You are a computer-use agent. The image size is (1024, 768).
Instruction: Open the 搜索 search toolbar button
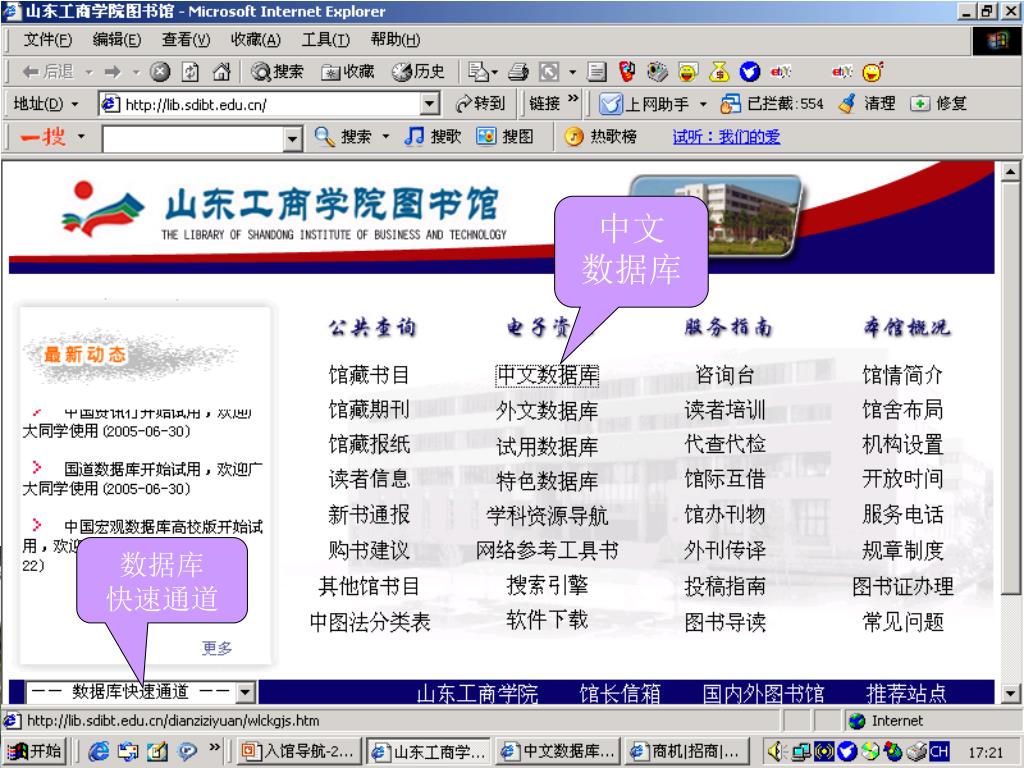(x=277, y=72)
